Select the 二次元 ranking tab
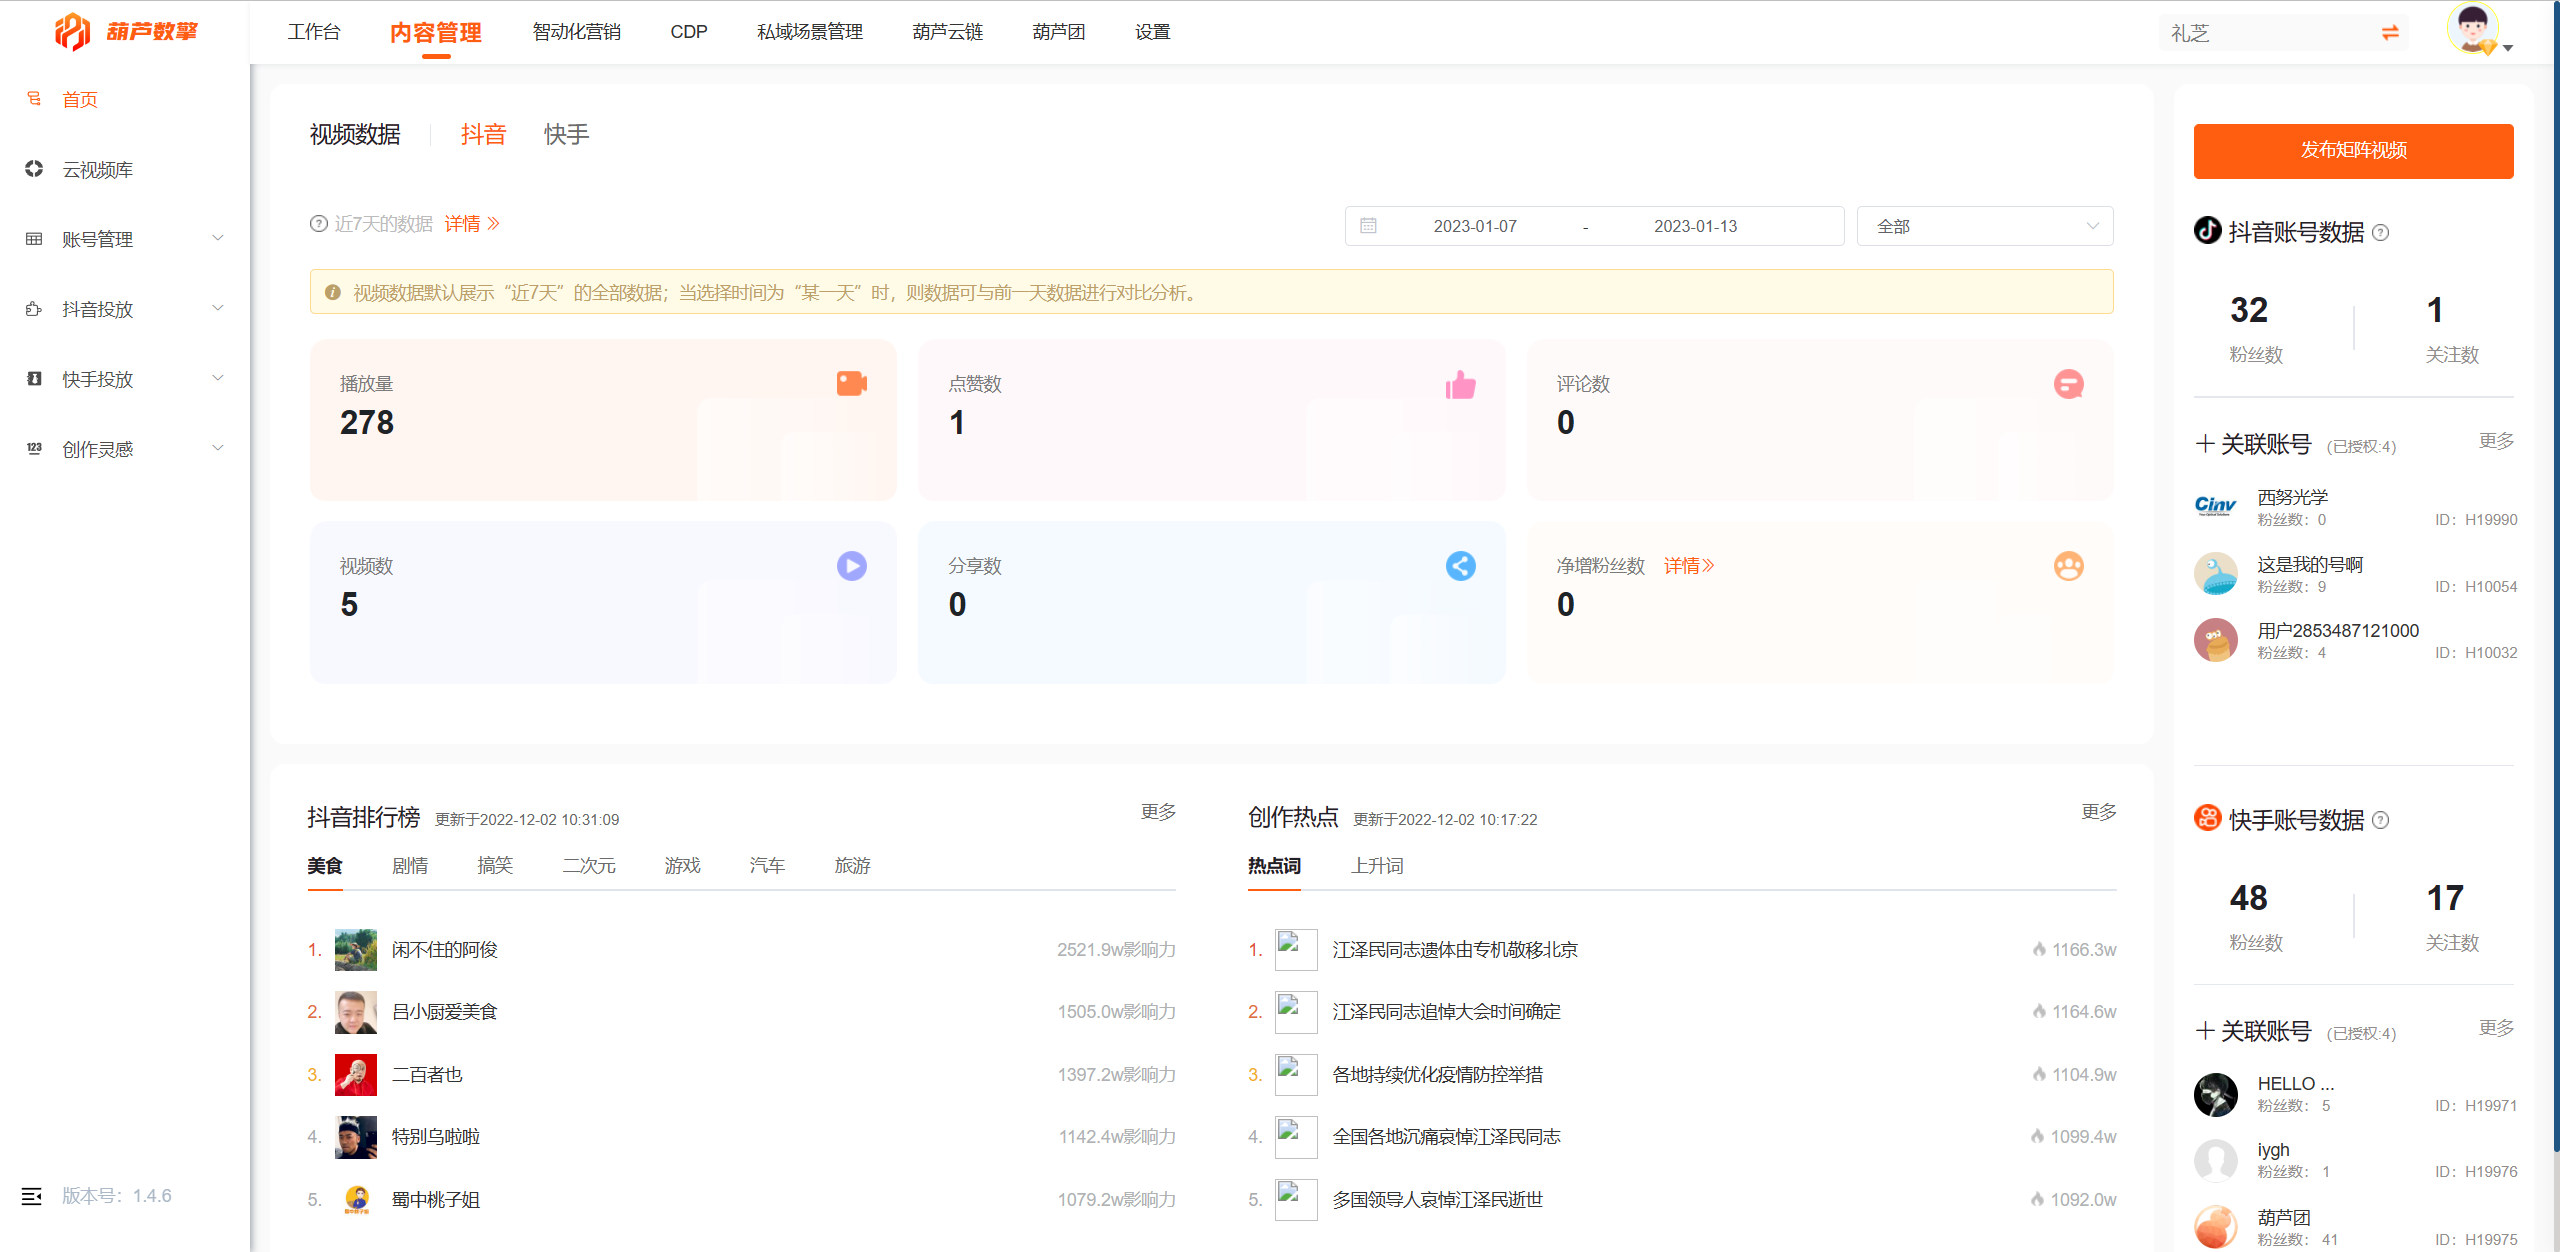 click(x=589, y=866)
